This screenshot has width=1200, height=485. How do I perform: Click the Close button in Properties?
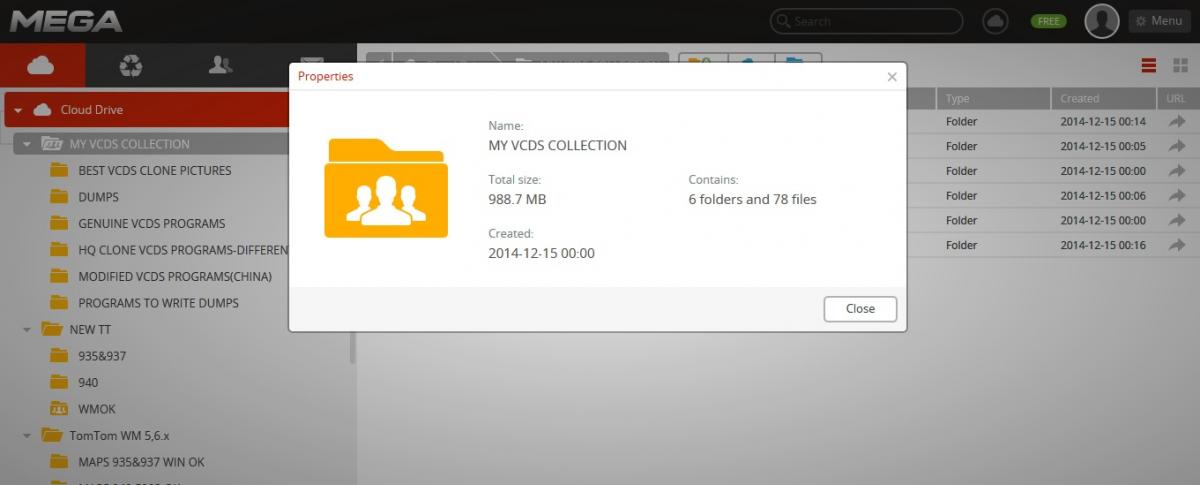click(x=860, y=309)
